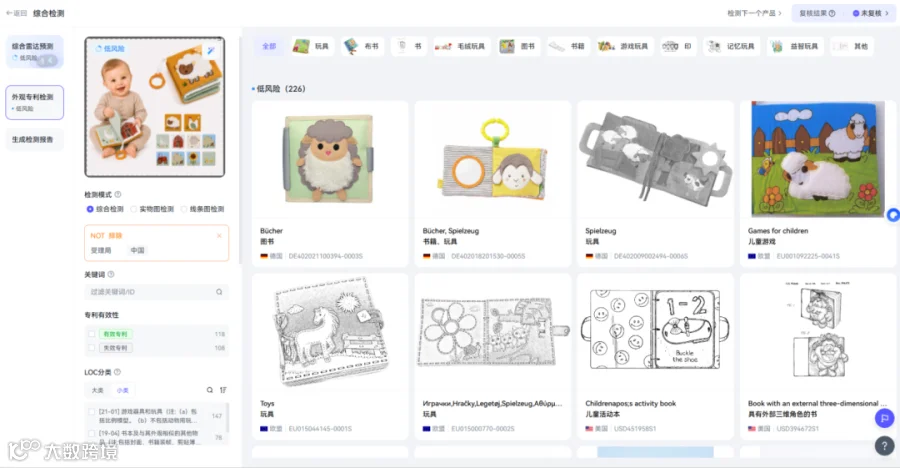
Task: Click LOC filter scrollbar beside class list
Action: pyautogui.click(x=228, y=417)
